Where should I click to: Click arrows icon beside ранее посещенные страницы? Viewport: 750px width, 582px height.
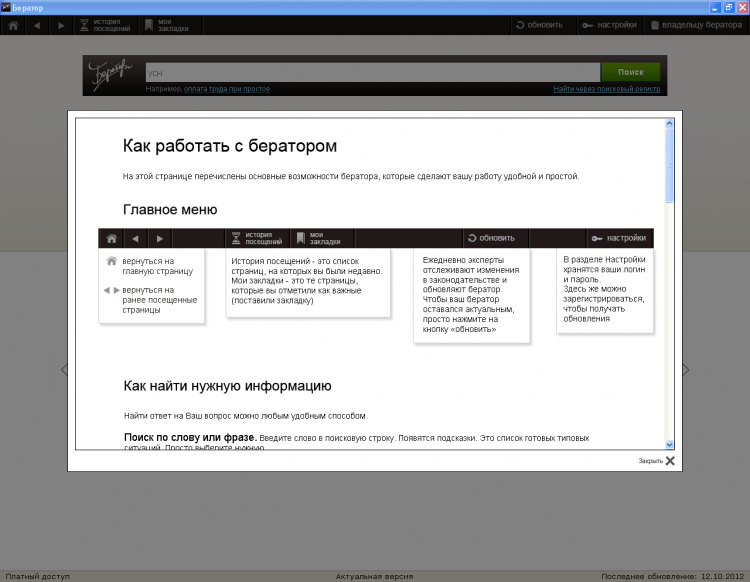(111, 290)
